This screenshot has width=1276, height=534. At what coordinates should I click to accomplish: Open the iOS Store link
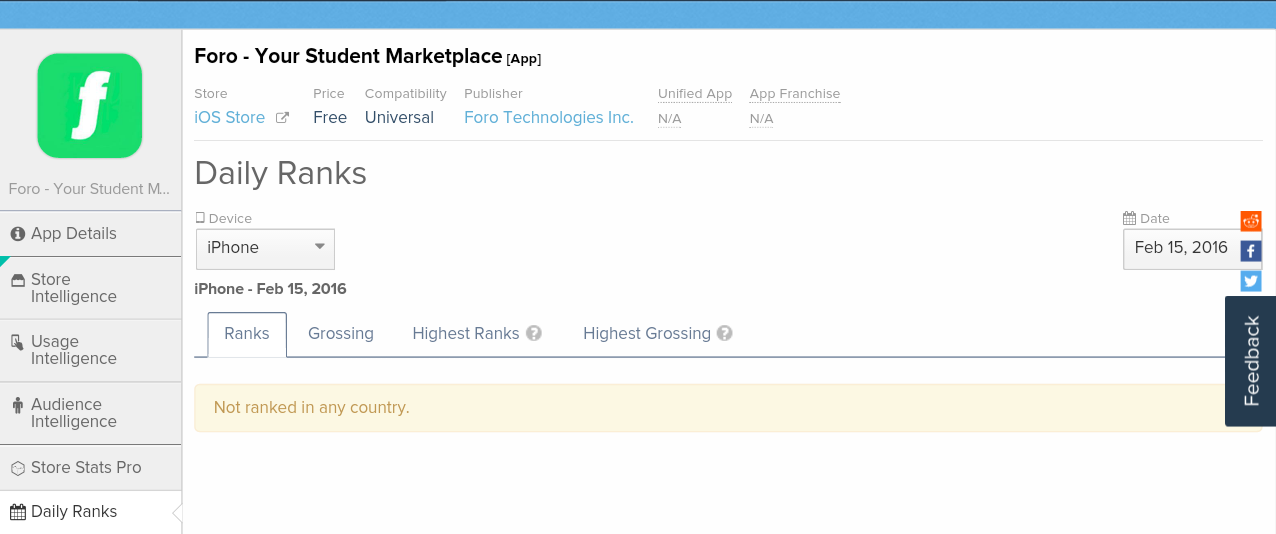pyautogui.click(x=230, y=118)
